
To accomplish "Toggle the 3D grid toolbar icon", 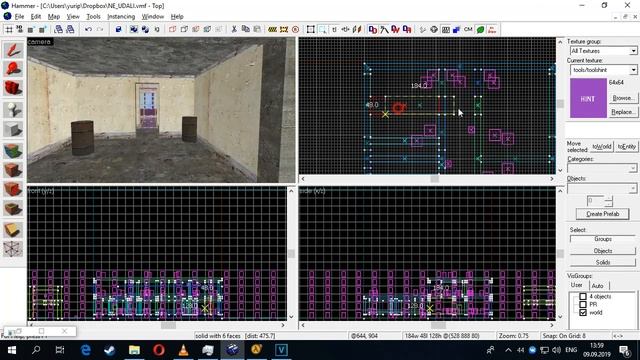I will [20, 29].
